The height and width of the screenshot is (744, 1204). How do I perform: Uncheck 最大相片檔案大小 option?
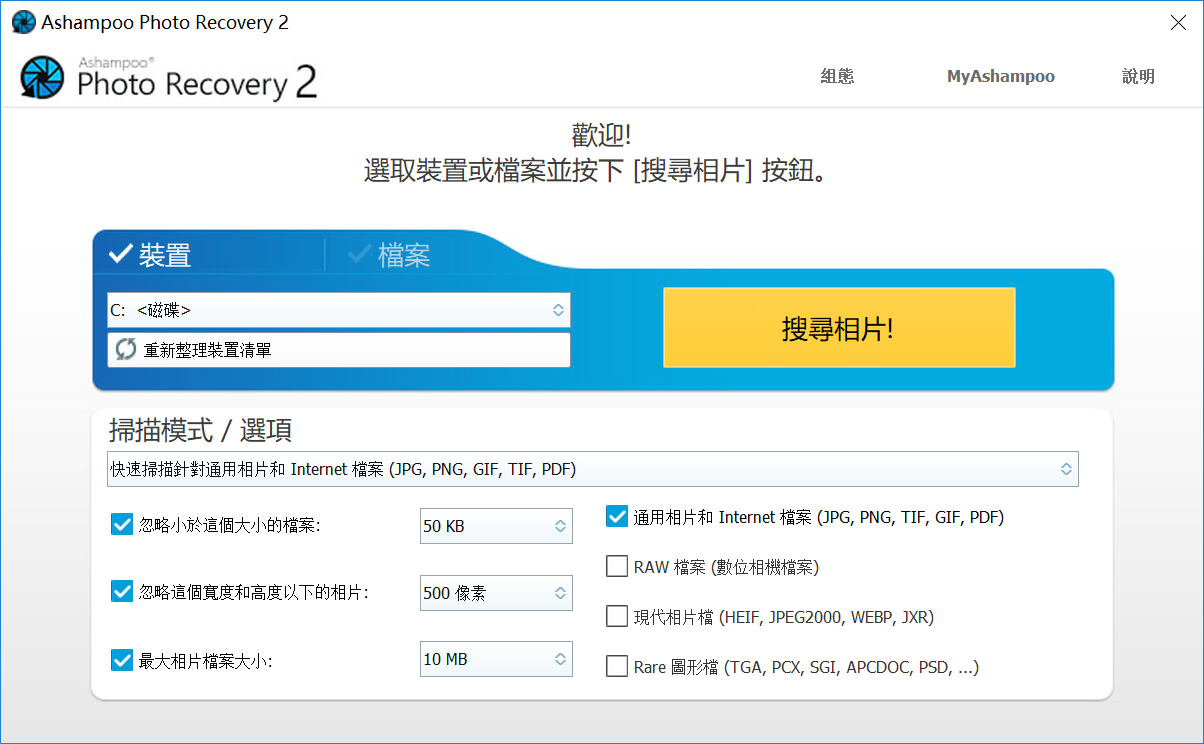(x=122, y=659)
